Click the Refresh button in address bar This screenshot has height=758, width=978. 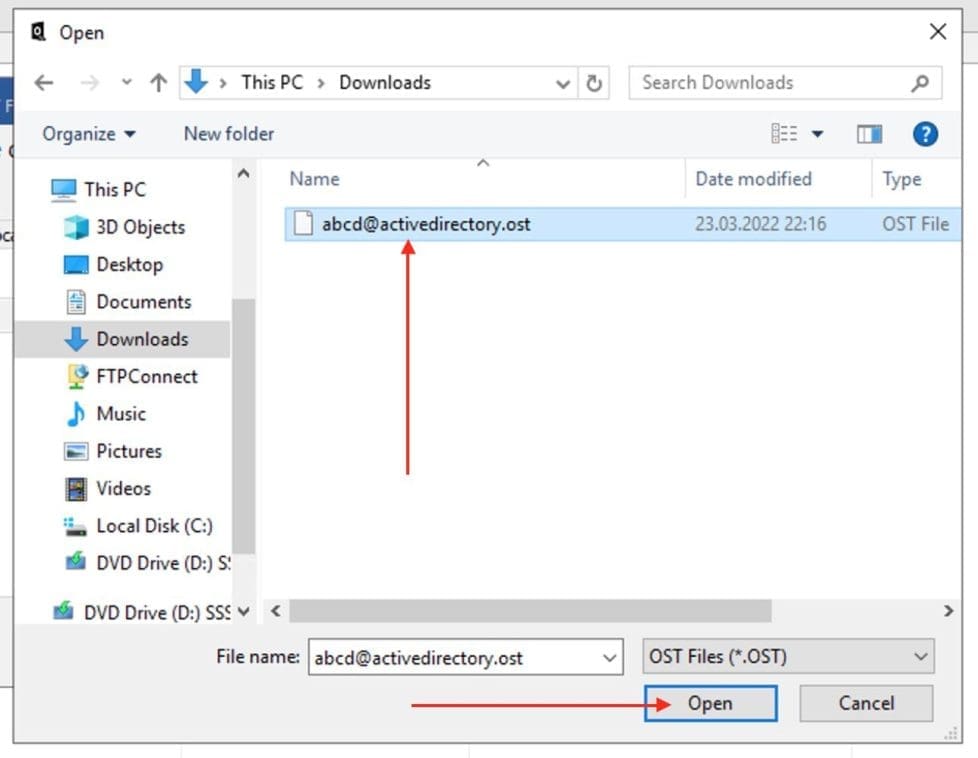(594, 83)
